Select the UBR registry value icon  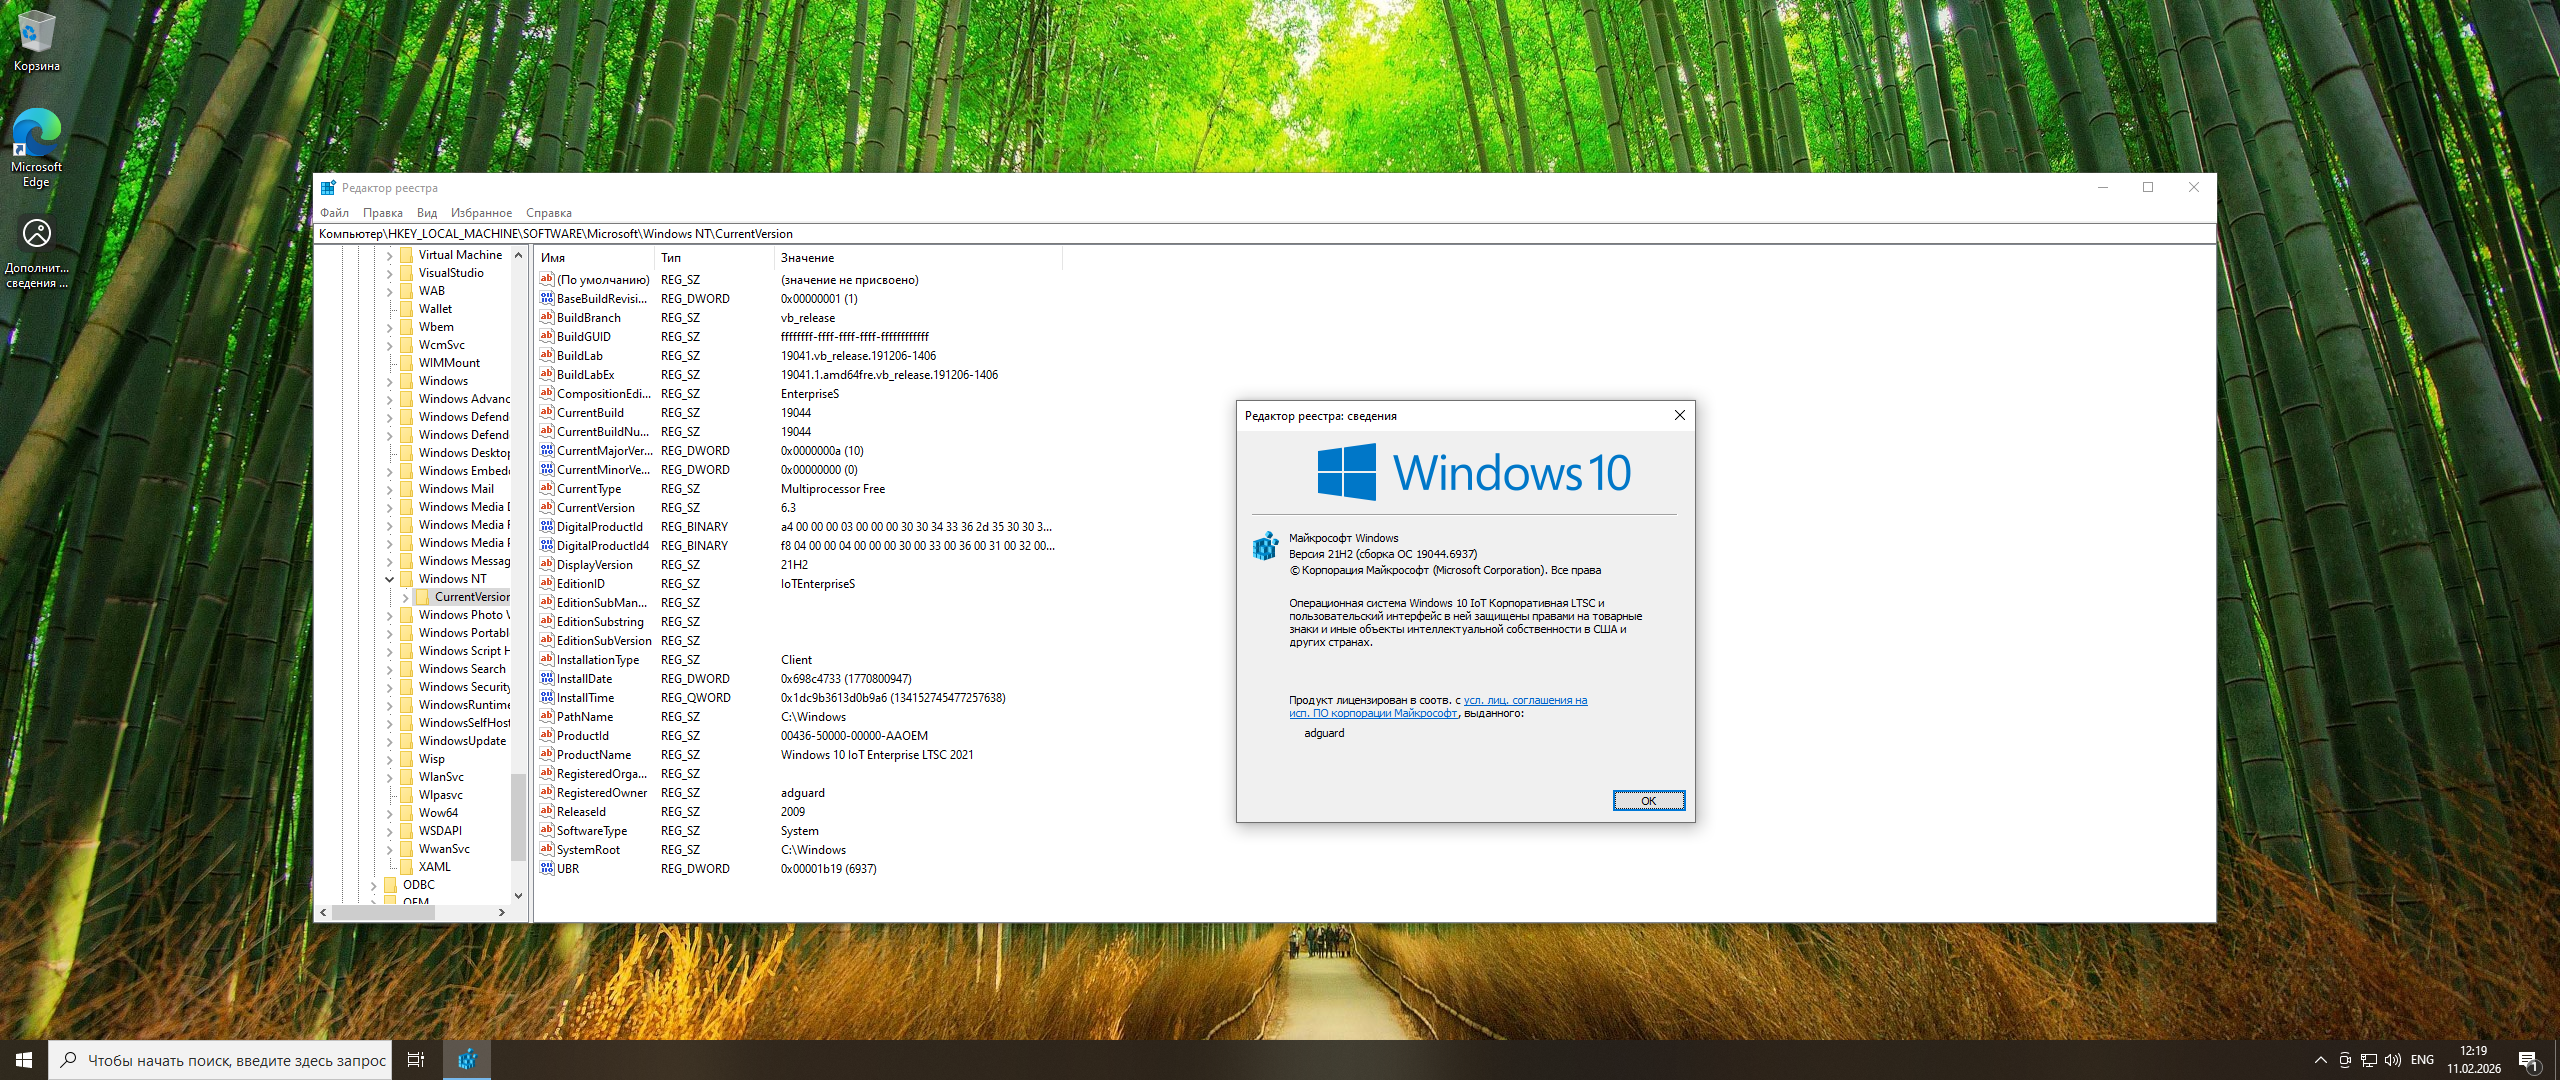pyautogui.click(x=547, y=869)
